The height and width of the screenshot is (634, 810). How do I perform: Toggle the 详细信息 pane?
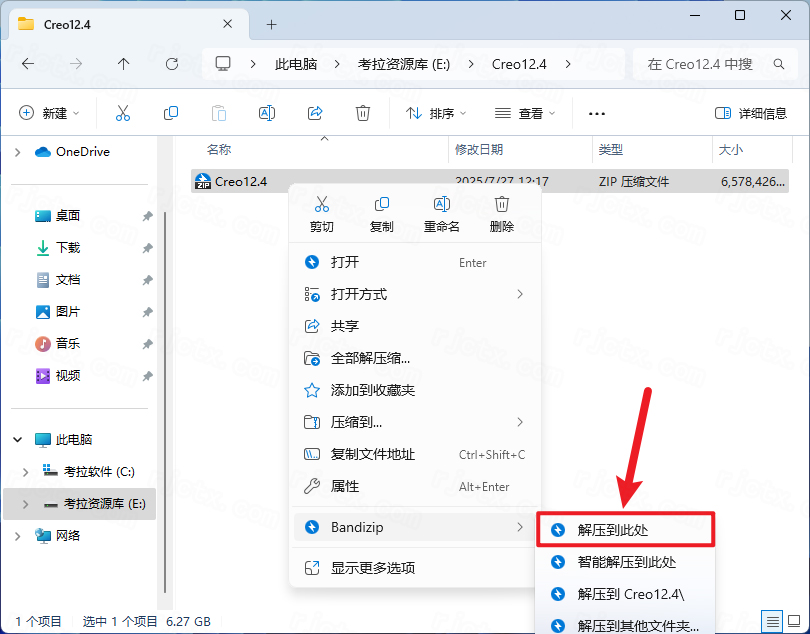(x=750, y=113)
